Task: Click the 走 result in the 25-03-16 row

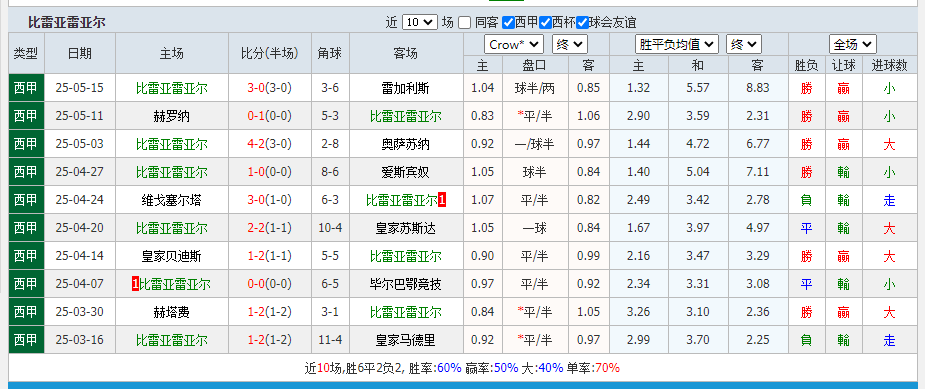Action: pyautogui.click(x=889, y=341)
